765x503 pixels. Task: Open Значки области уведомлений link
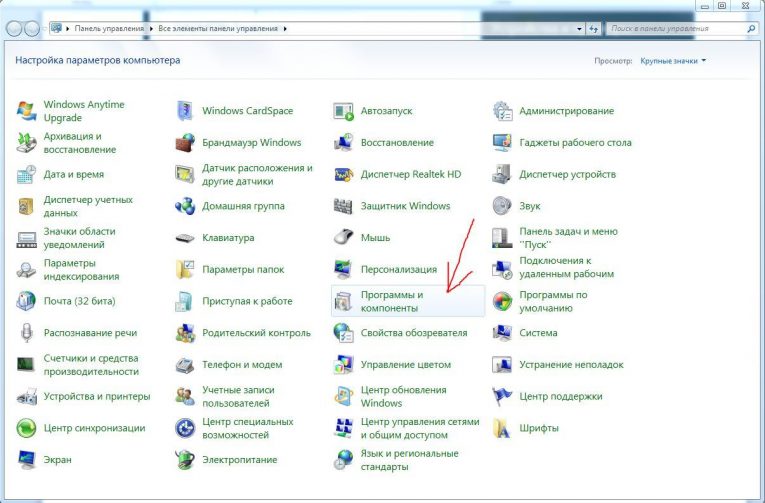click(x=79, y=238)
